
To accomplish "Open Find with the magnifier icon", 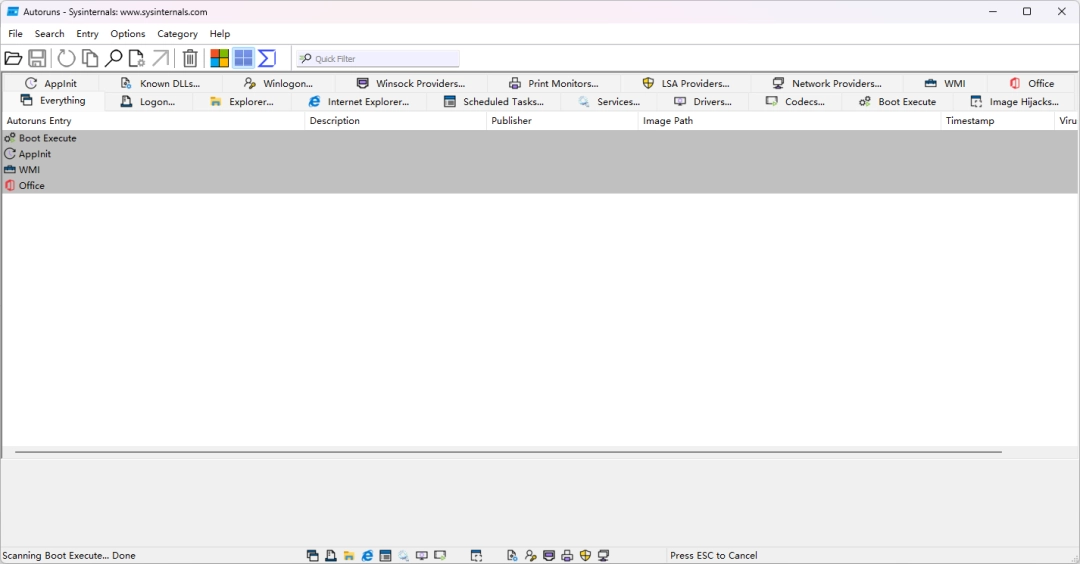I will coord(114,59).
